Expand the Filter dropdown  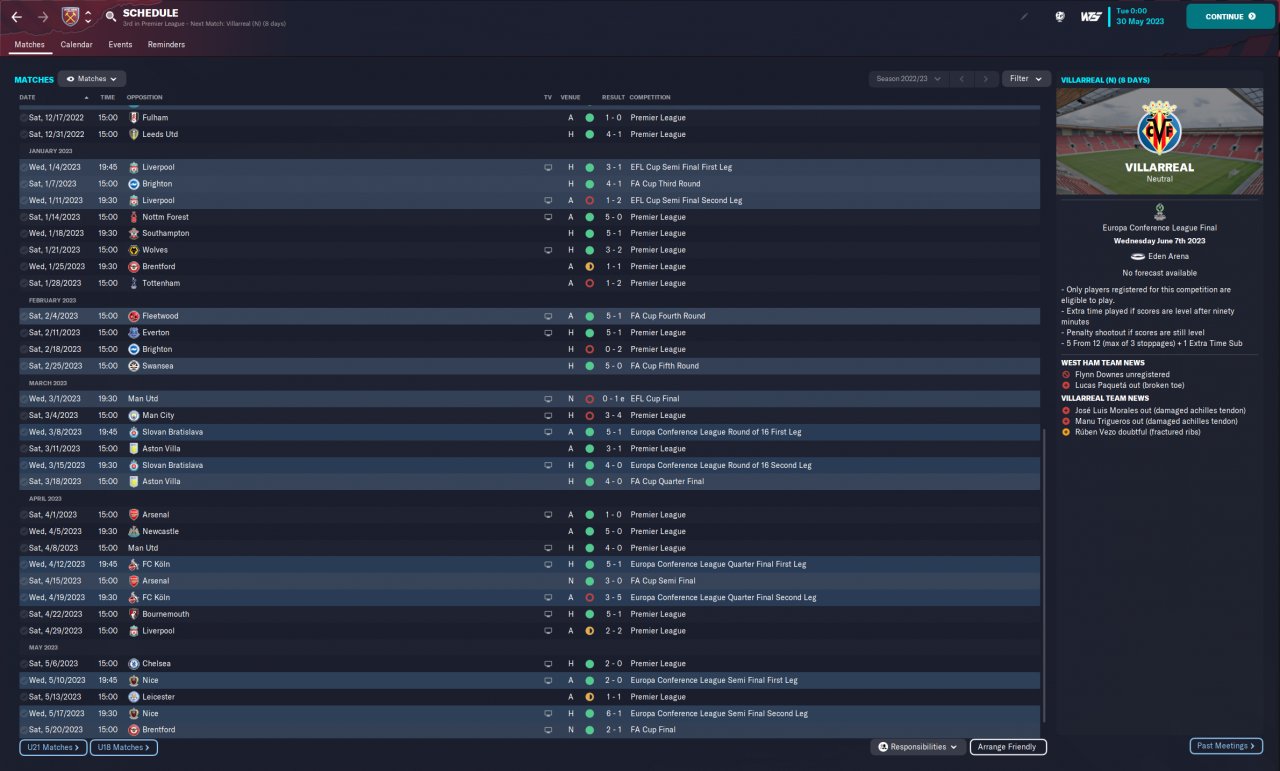tap(1026, 79)
